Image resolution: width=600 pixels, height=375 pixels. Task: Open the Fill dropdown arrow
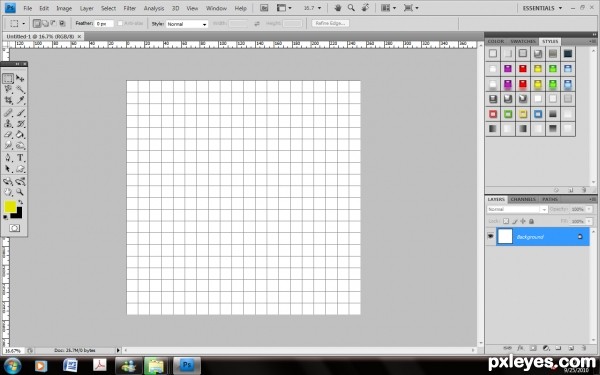click(589, 221)
